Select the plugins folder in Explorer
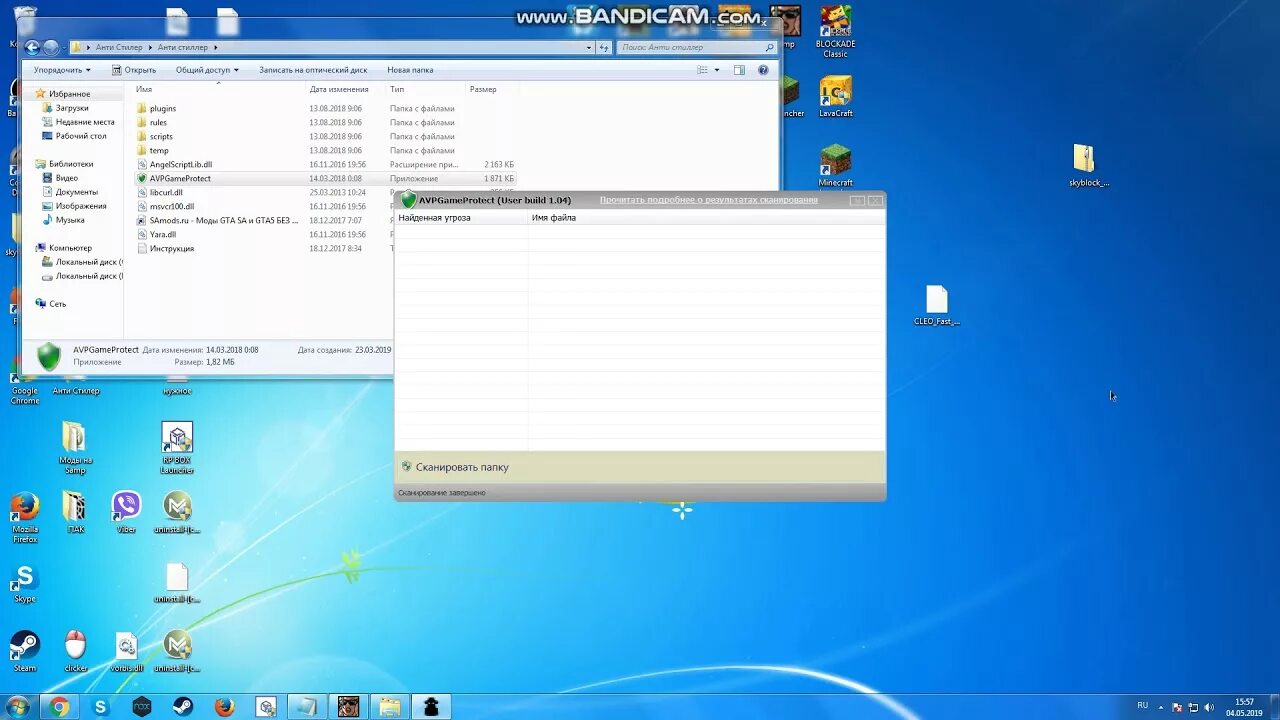The image size is (1280, 720). [x=163, y=108]
